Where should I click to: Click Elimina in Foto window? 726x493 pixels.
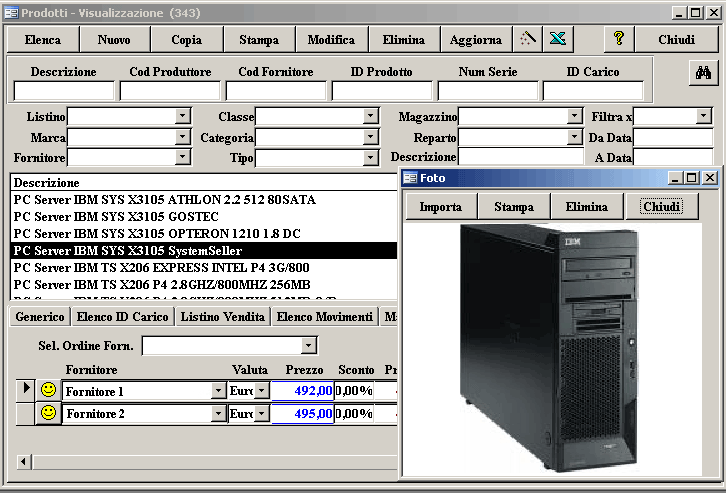pos(587,206)
